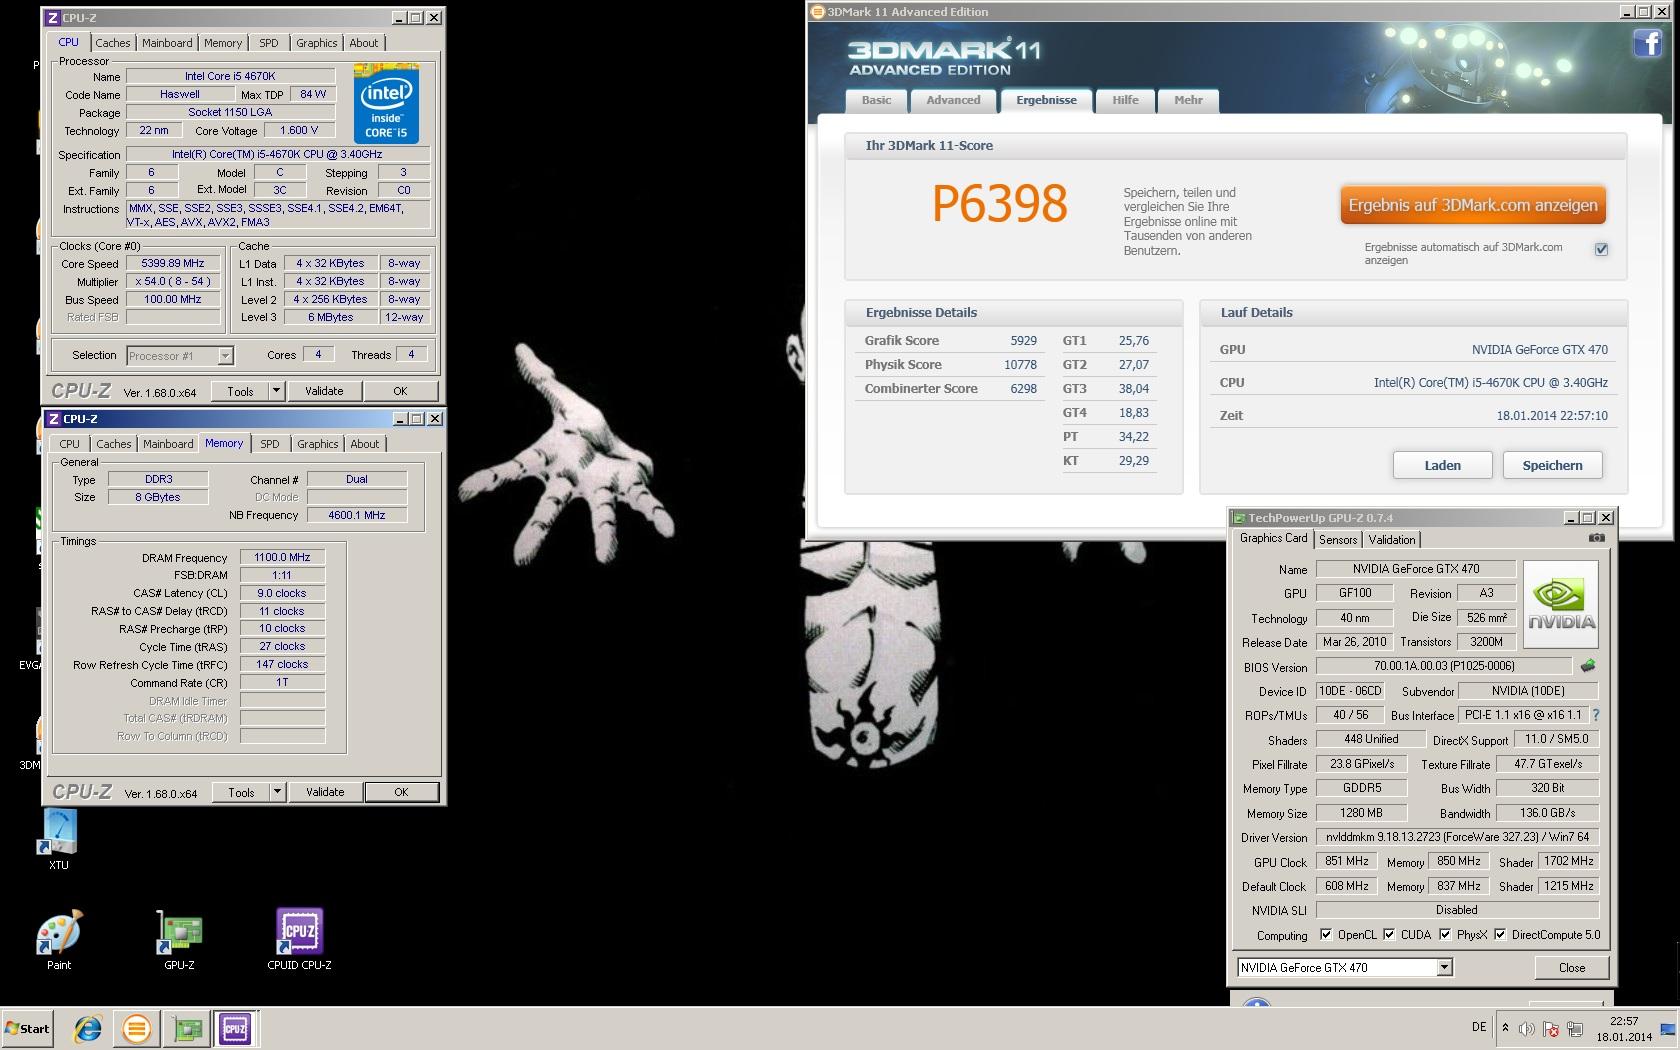
Task: Toggle automatic results display on 3DMark.com
Action: click(x=1601, y=249)
